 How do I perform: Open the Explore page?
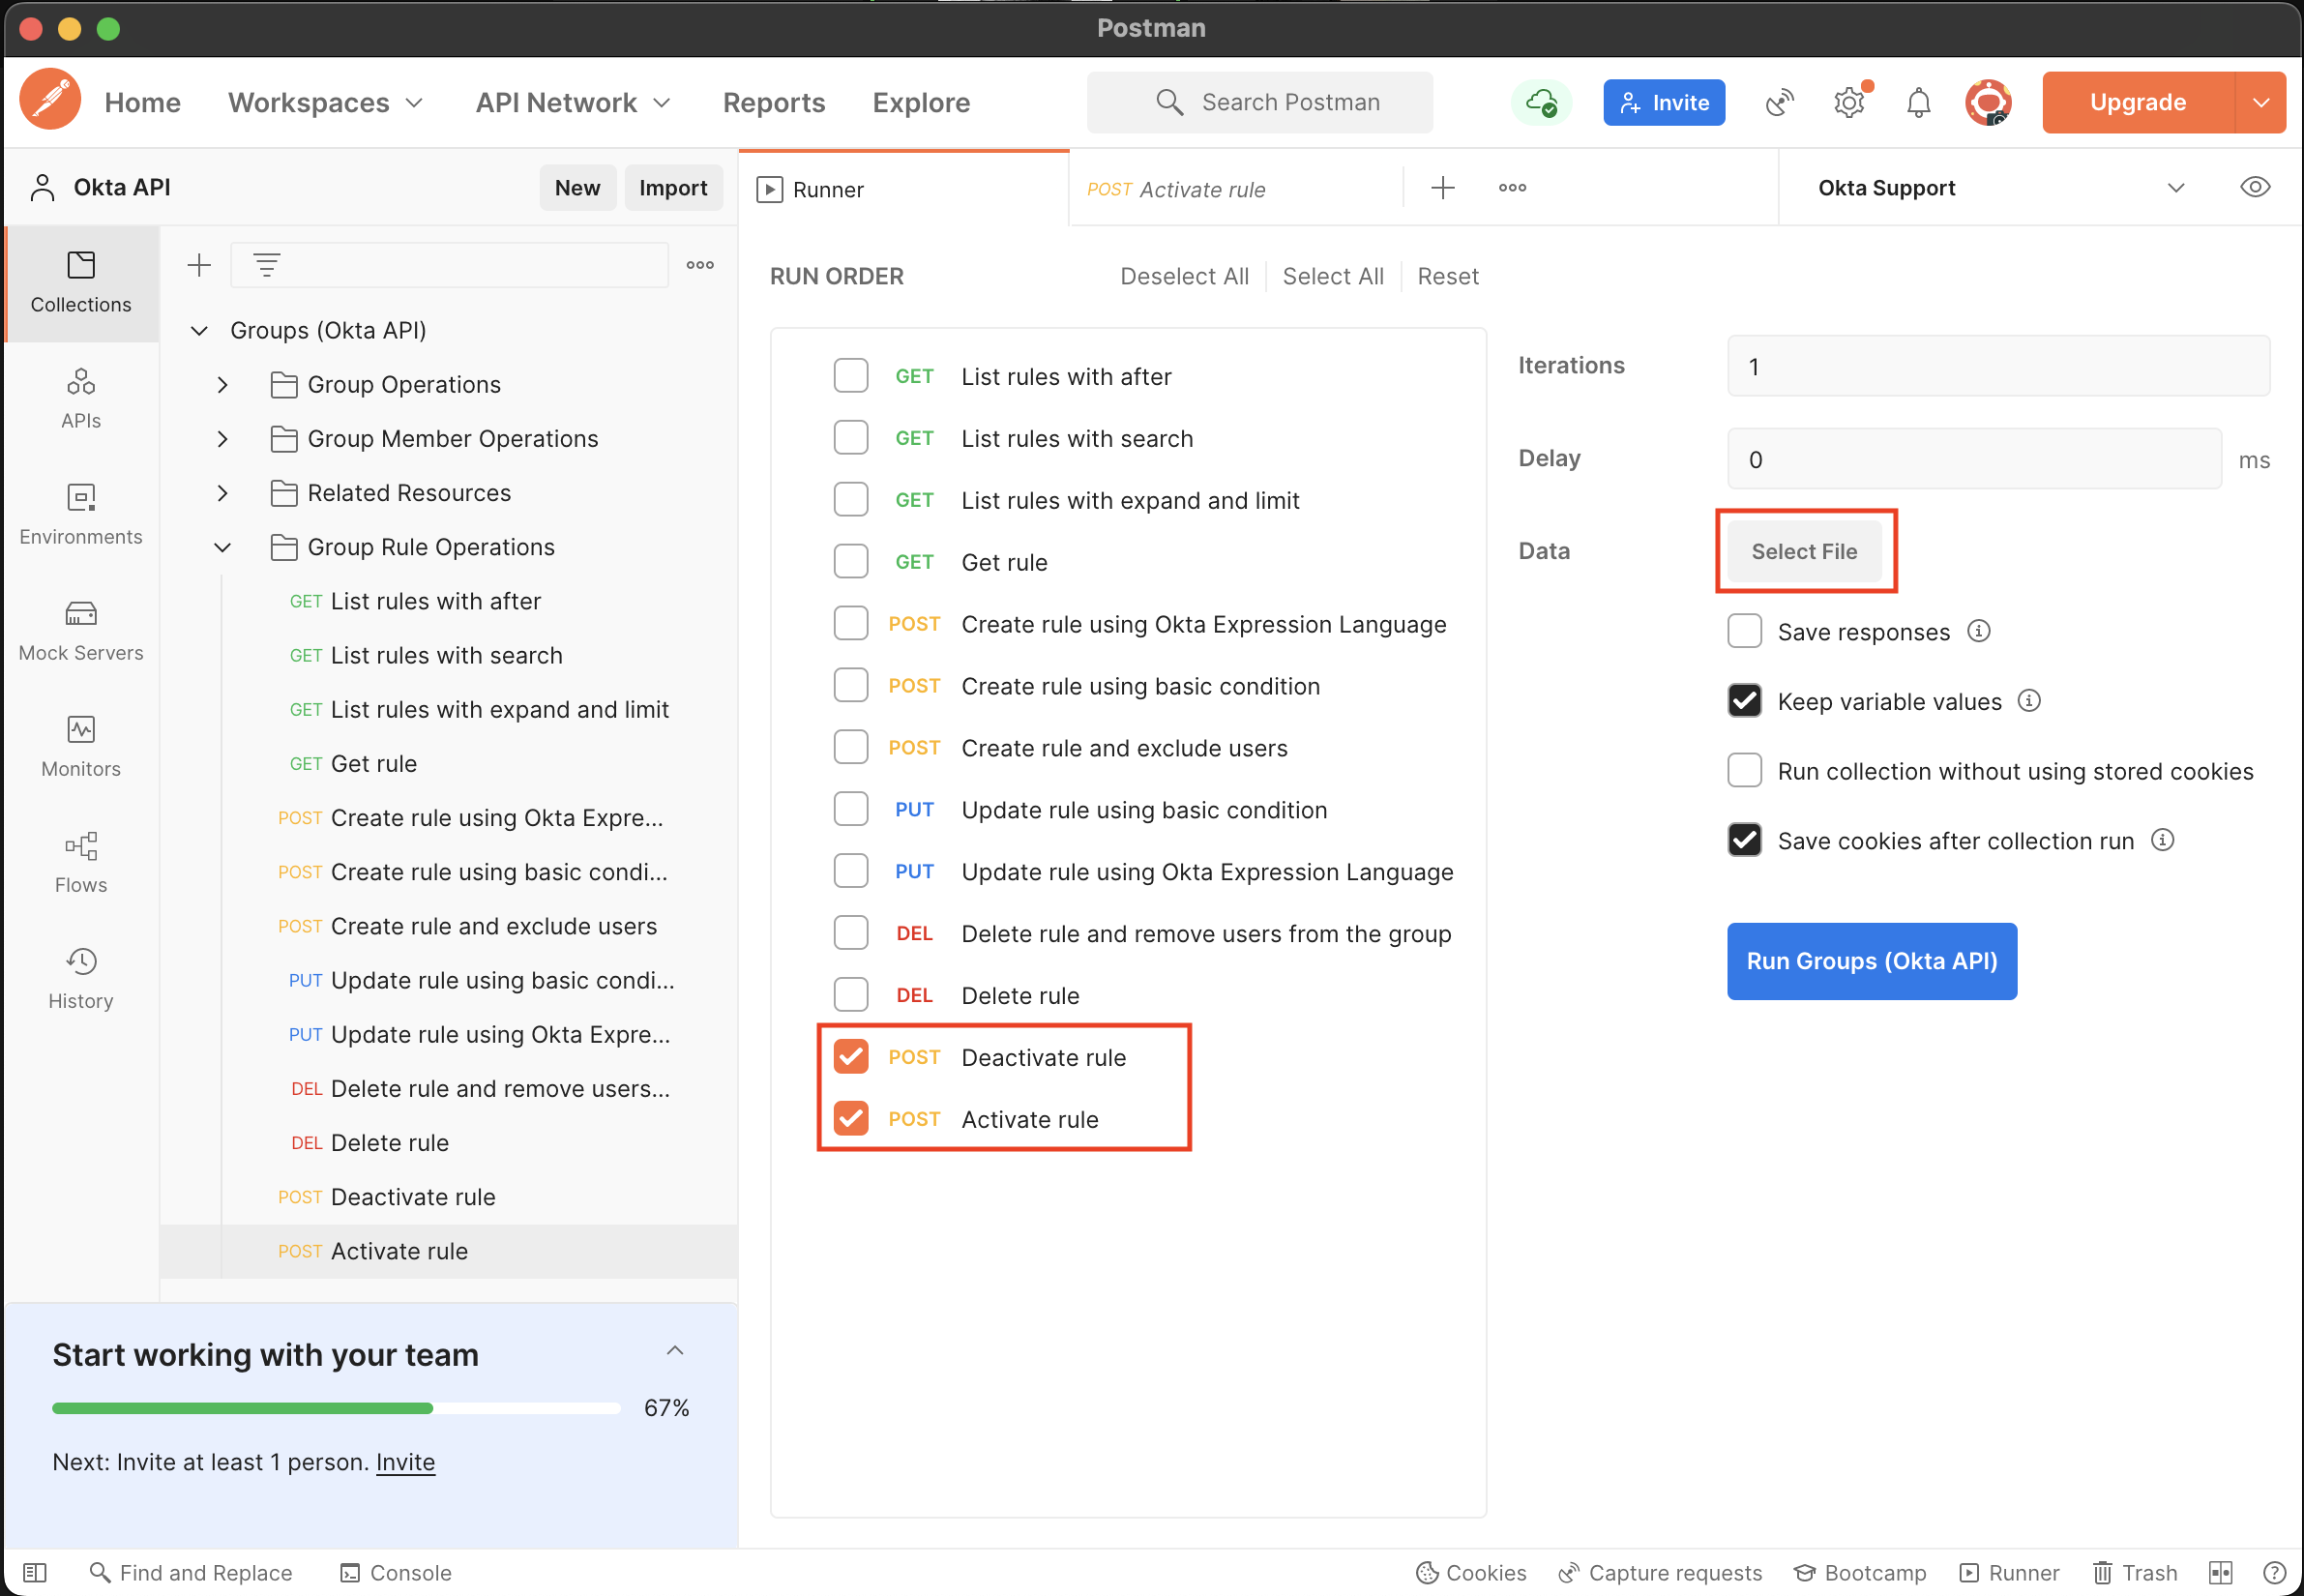pos(921,102)
